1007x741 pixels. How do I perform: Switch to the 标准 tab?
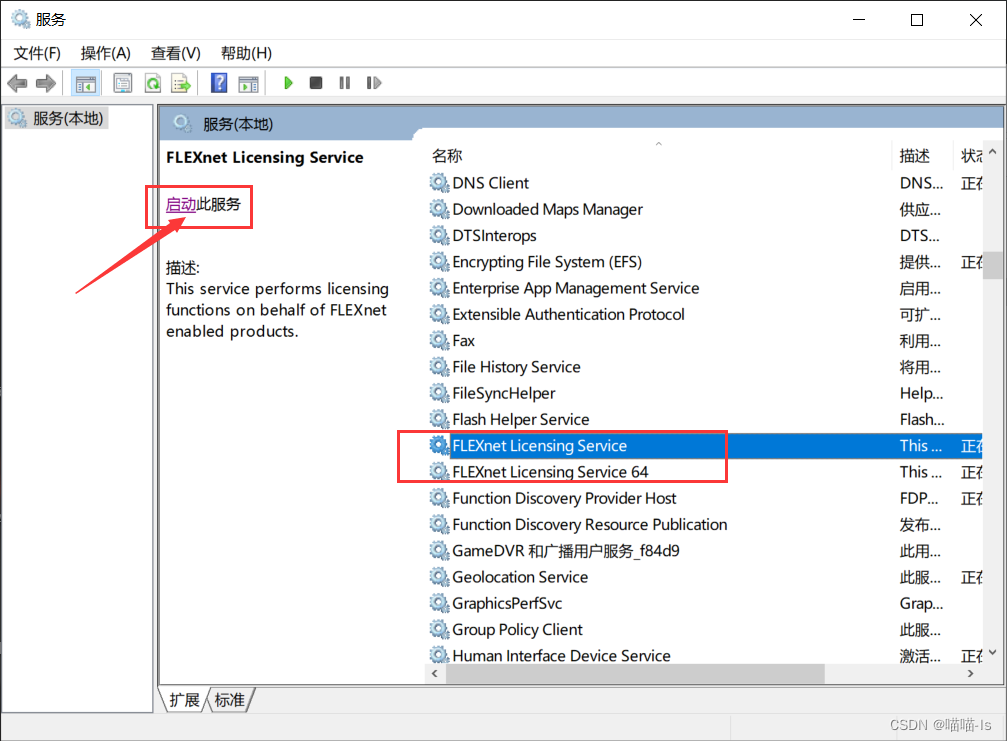[230, 699]
